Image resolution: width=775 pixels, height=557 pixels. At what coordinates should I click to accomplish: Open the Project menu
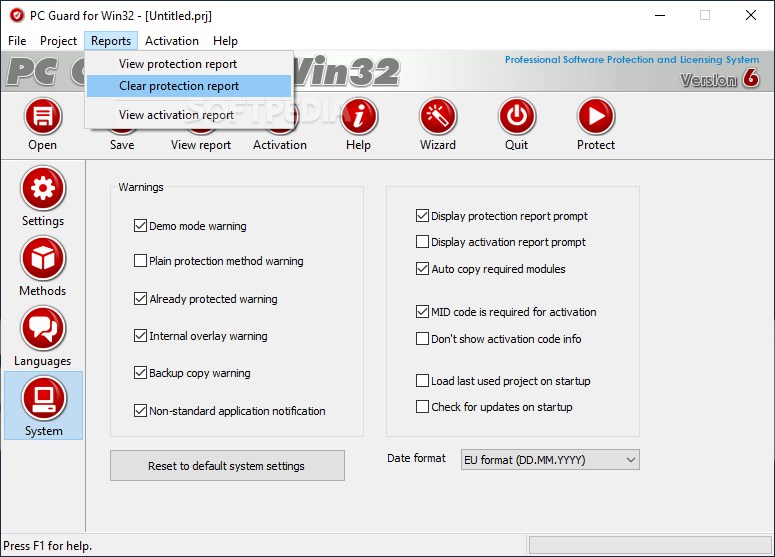click(x=58, y=41)
